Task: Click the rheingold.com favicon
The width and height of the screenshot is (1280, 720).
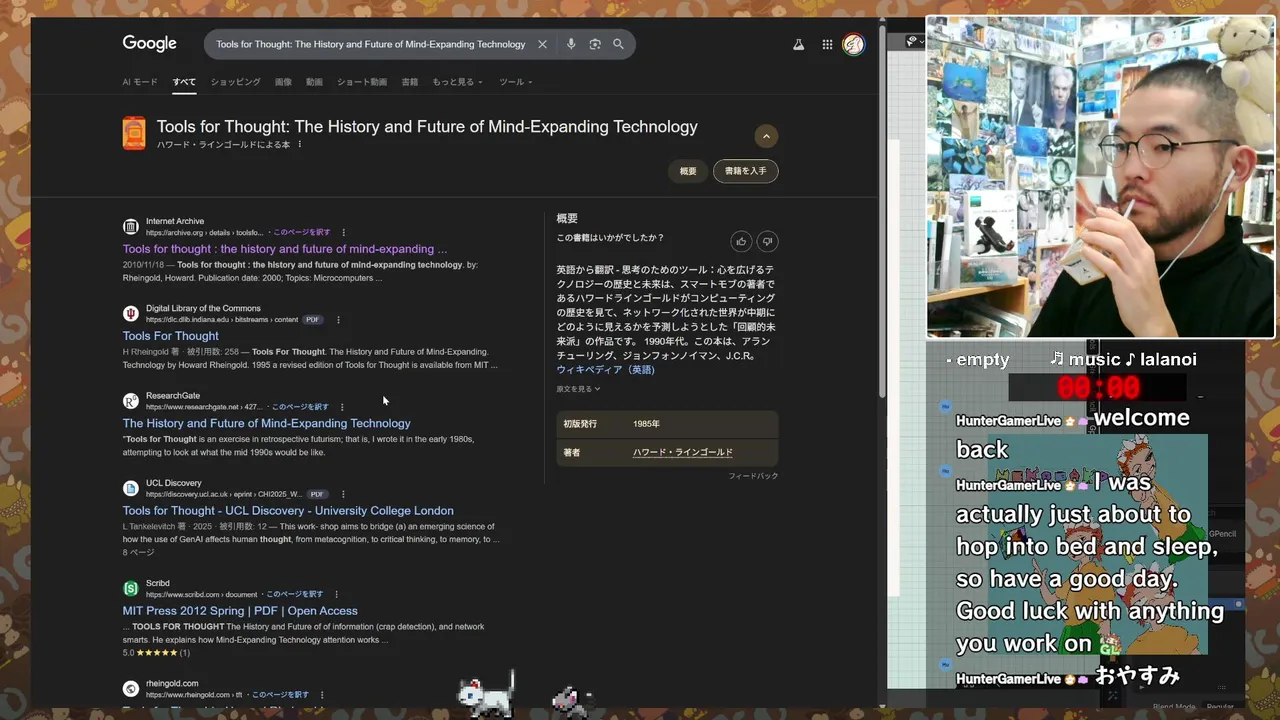Action: click(131, 689)
